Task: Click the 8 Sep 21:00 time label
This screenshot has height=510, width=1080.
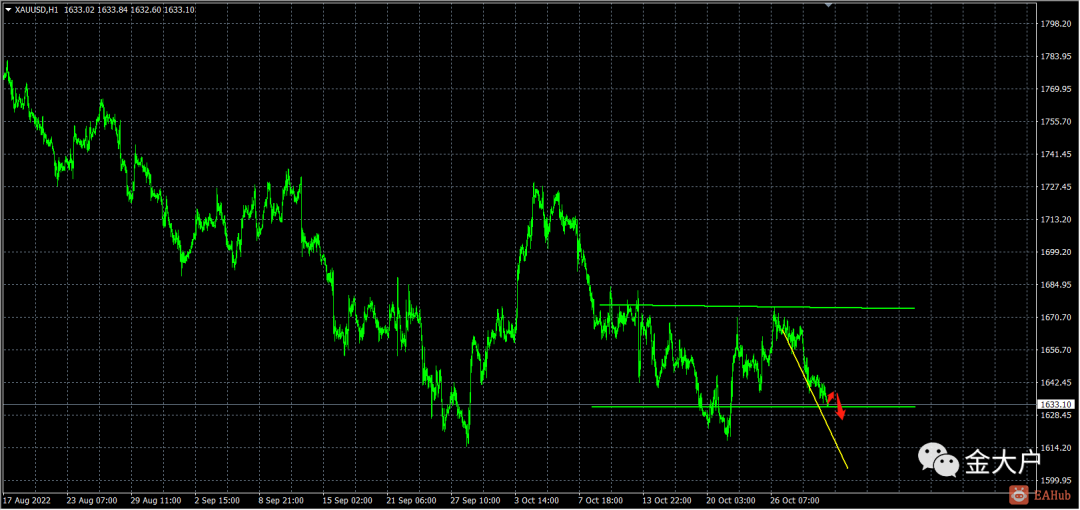Action: point(283,500)
